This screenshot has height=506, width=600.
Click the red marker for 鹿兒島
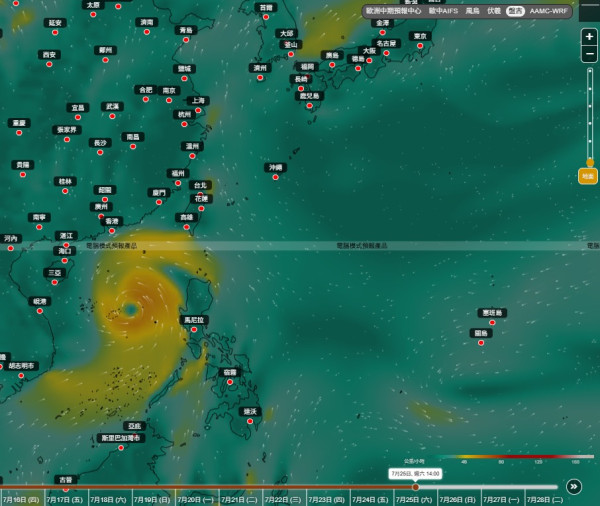point(309,106)
